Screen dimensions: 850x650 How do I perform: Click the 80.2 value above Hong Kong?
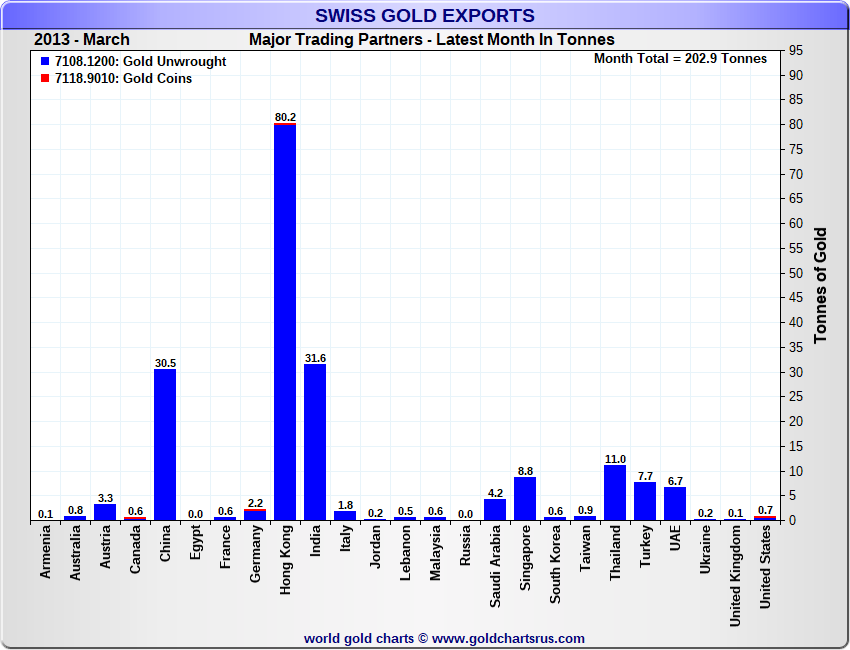[285, 117]
